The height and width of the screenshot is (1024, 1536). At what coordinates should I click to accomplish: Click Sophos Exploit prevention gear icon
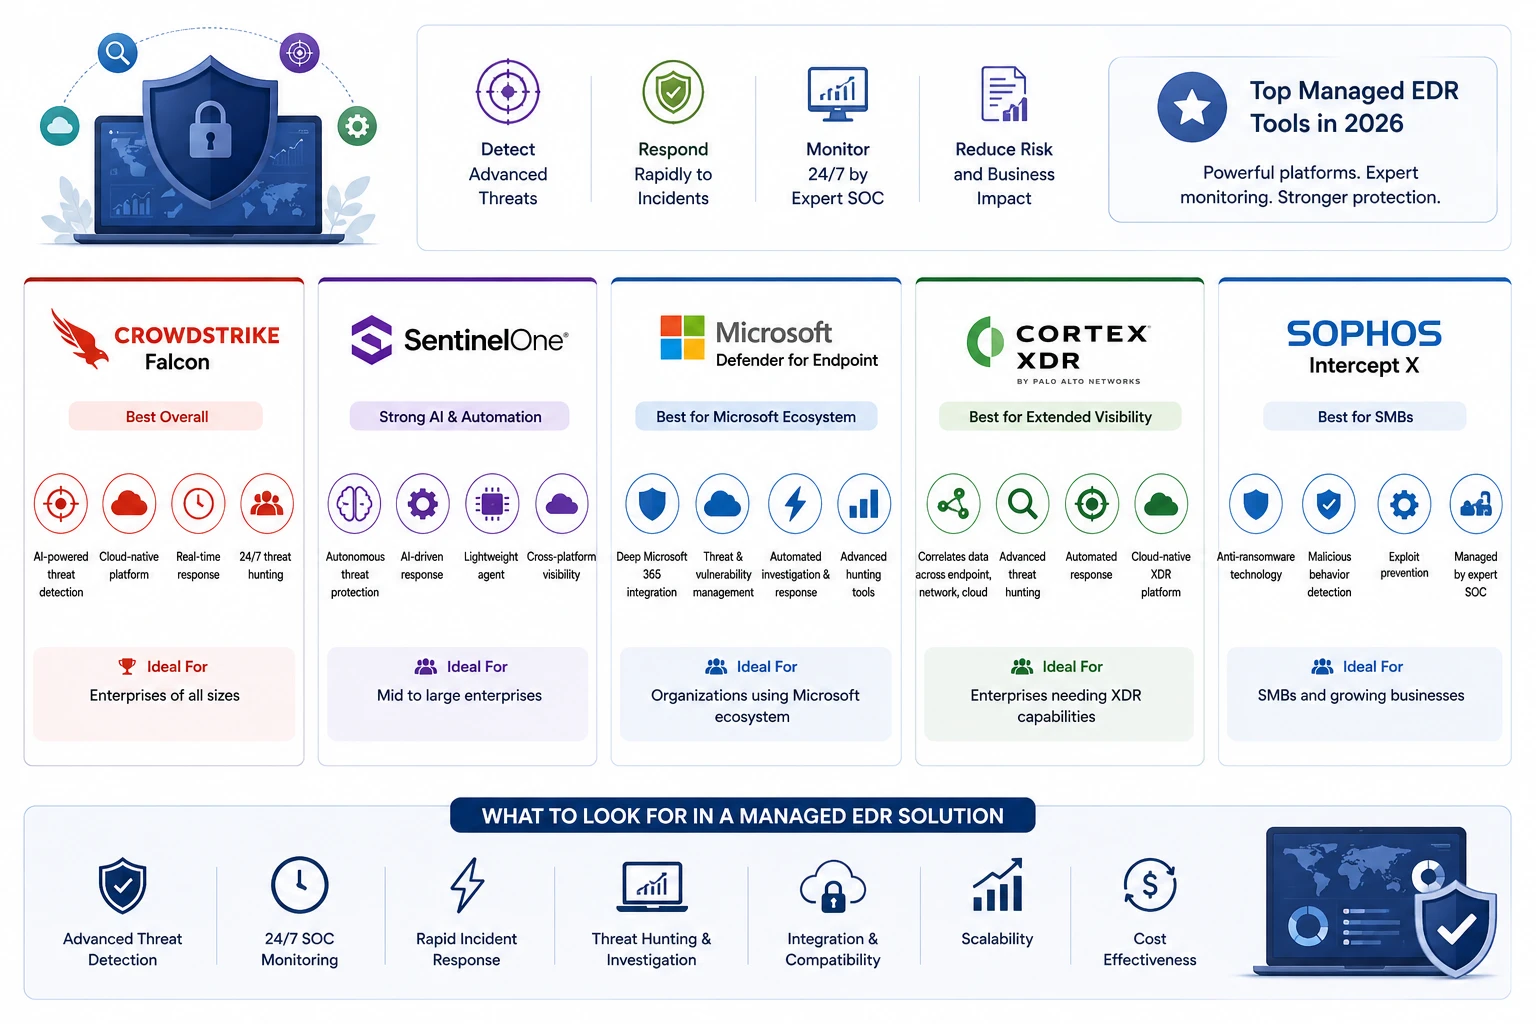(x=1404, y=503)
